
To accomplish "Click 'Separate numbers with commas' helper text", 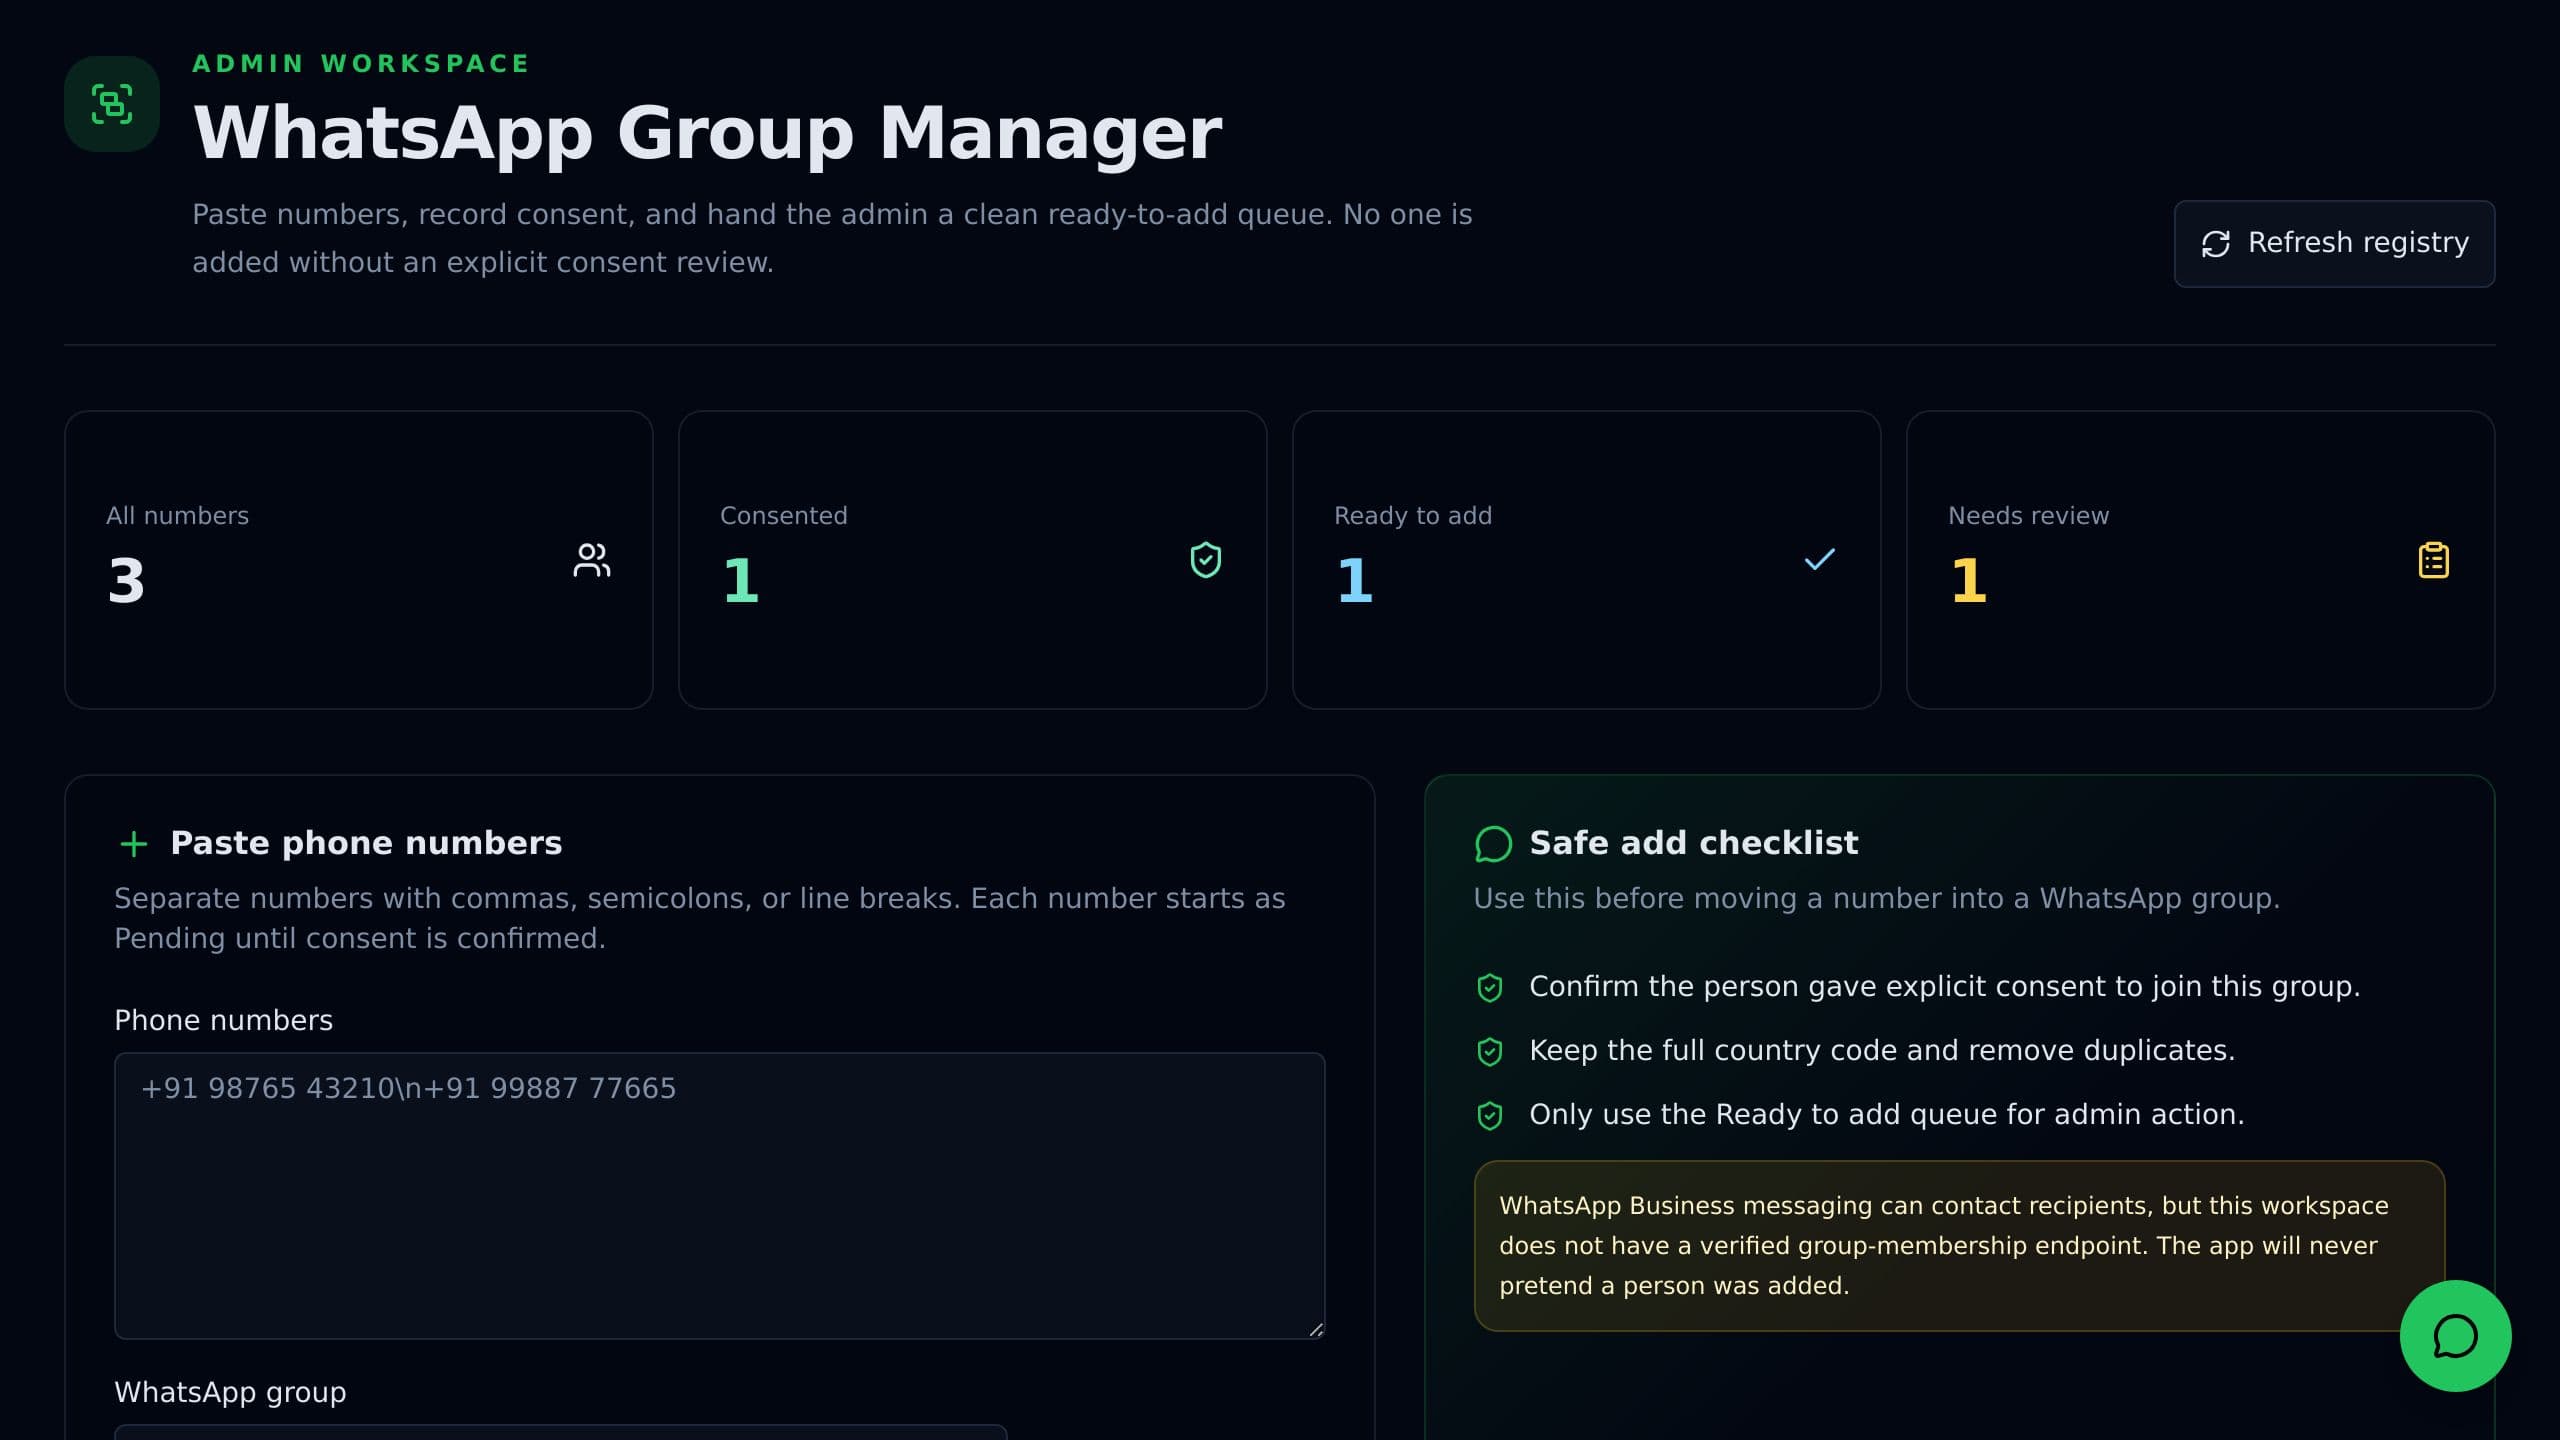I will 699,919.
